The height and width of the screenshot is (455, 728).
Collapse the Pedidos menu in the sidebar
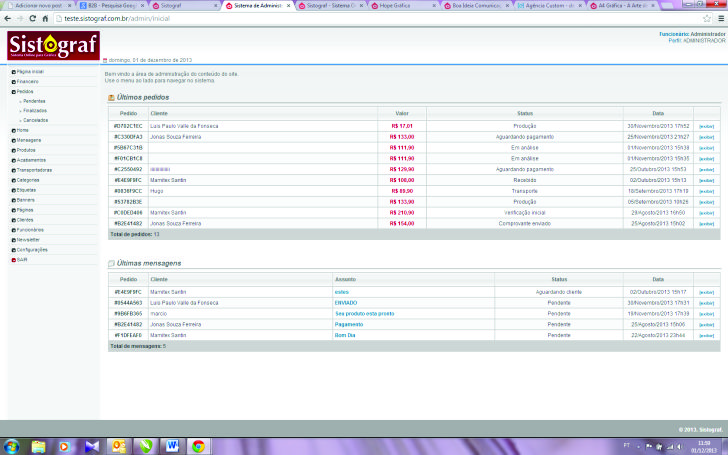click(24, 91)
